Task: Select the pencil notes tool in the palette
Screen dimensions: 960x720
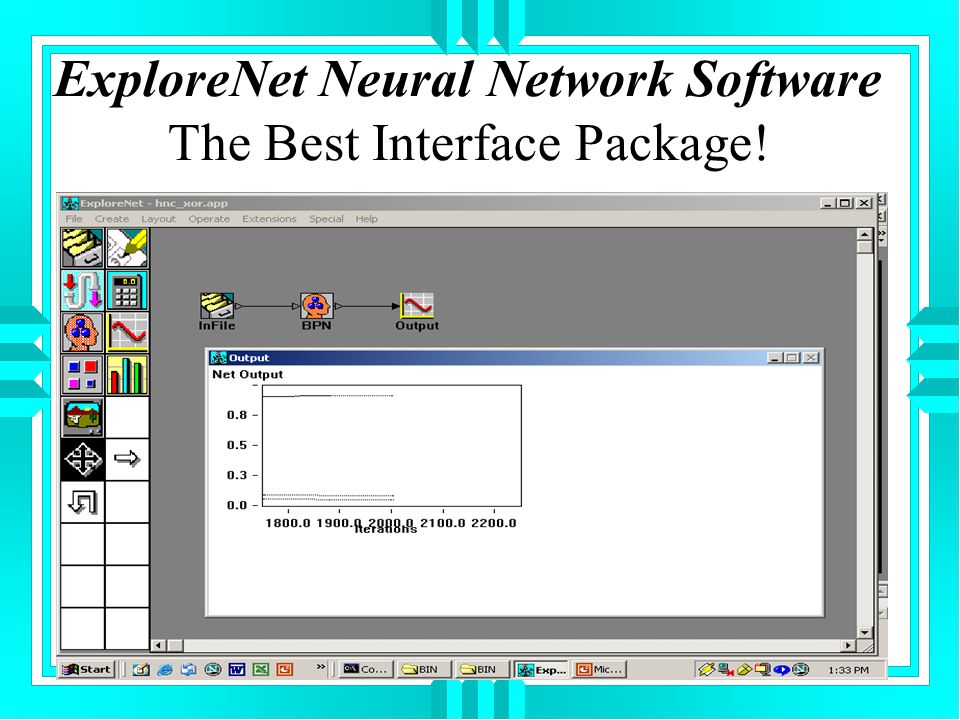Action: (x=127, y=248)
